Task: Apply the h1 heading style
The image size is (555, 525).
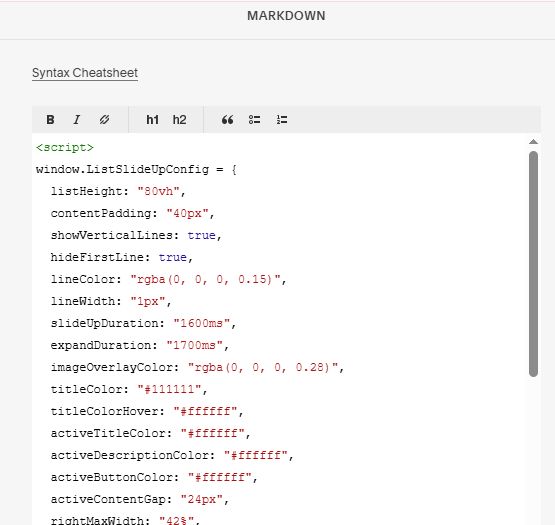Action: click(x=153, y=120)
